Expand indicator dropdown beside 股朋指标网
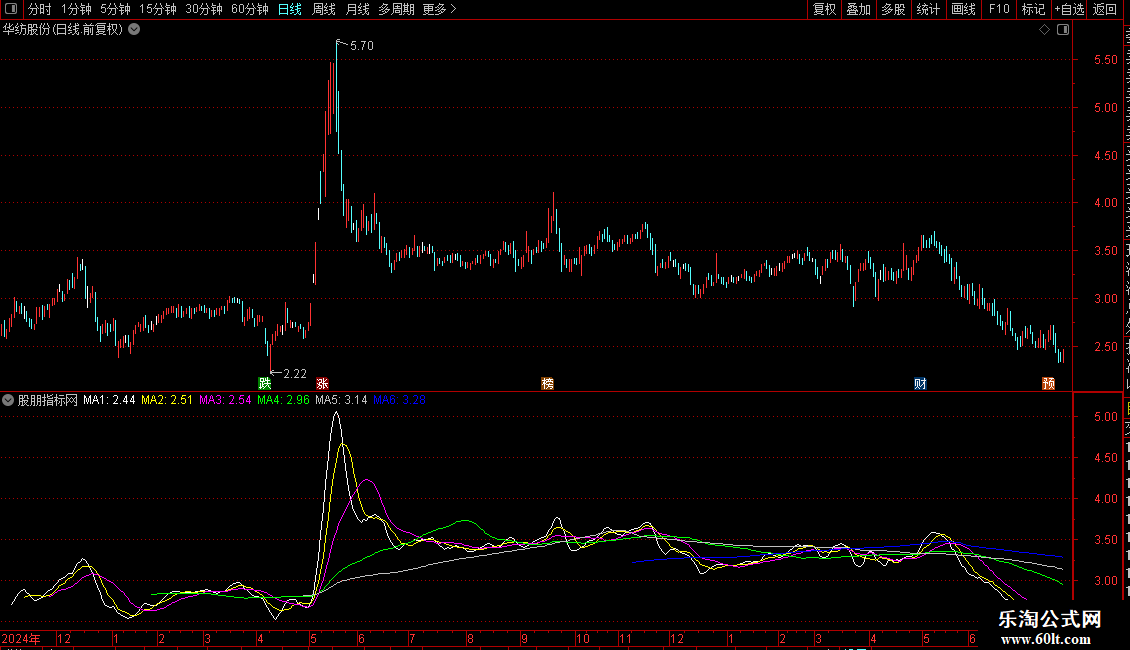The image size is (1130, 650). [x=8, y=400]
